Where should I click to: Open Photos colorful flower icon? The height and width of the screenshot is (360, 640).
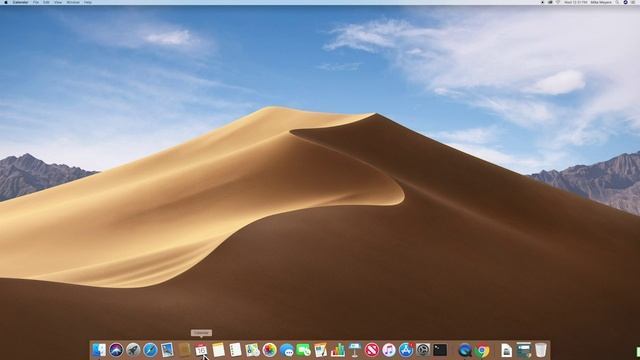269,350
